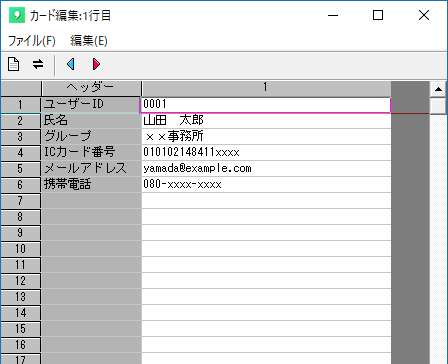This screenshot has width=448, height=364.
Task: Select row number 1 header
Action: pos(21,105)
